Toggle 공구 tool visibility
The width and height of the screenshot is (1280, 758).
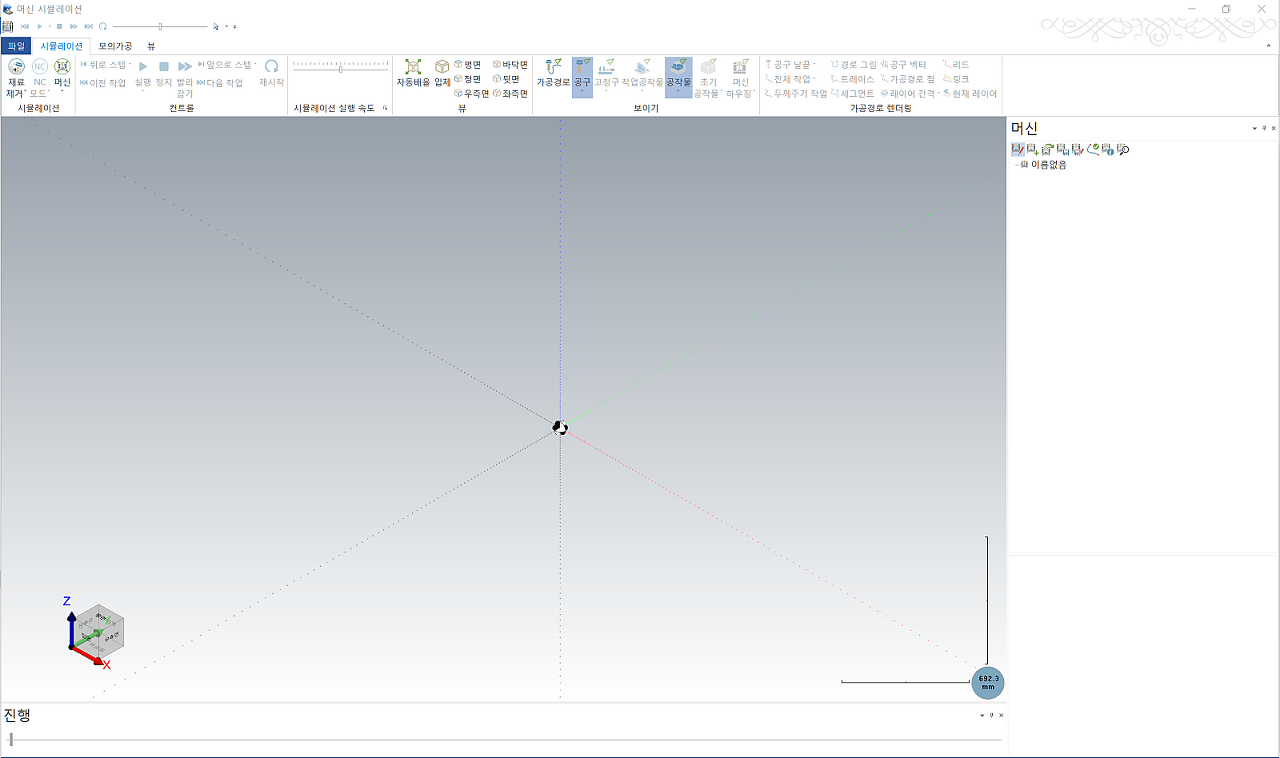[582, 78]
